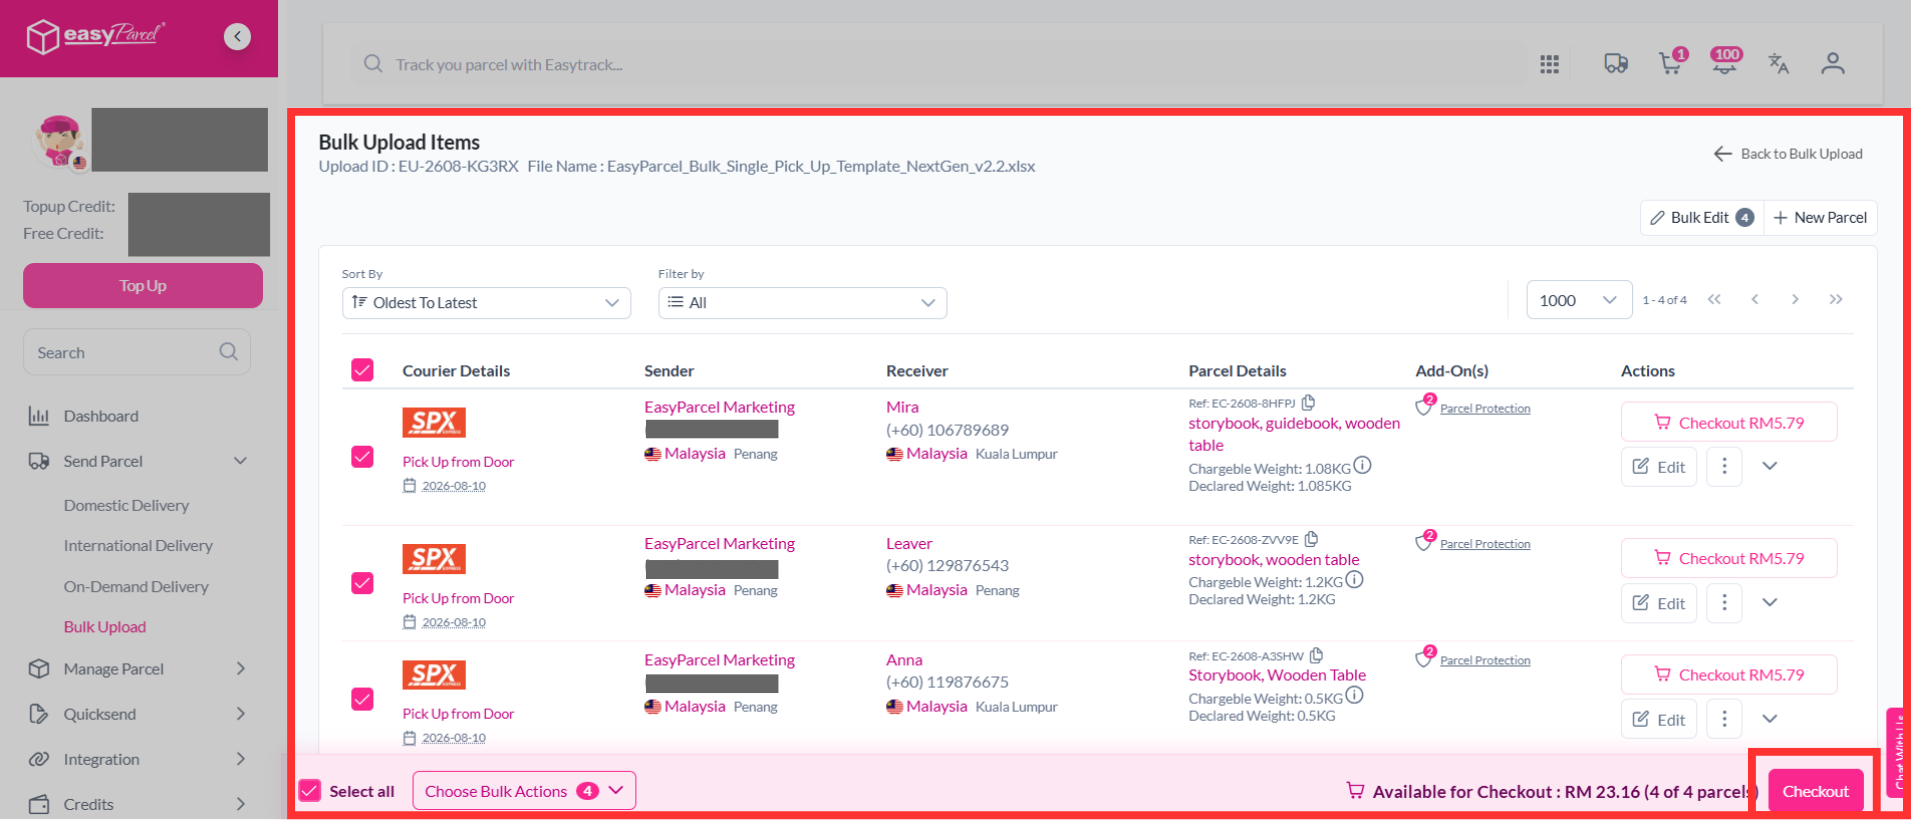Screen dimensions: 1911x820
Task: Click the bottom Checkout button
Action: (1816, 791)
